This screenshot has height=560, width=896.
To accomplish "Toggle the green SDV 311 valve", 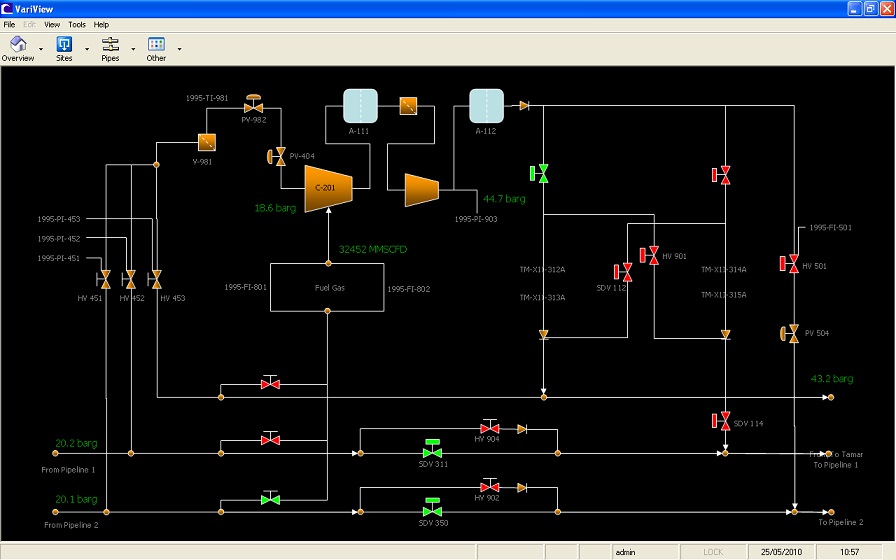I will pos(433,451).
